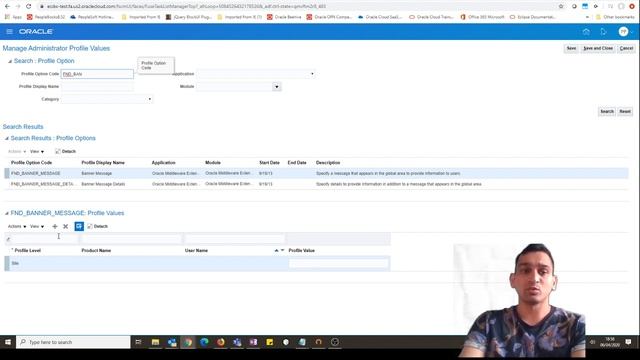
Task: Detach the Profile Values table
Action: (98, 226)
